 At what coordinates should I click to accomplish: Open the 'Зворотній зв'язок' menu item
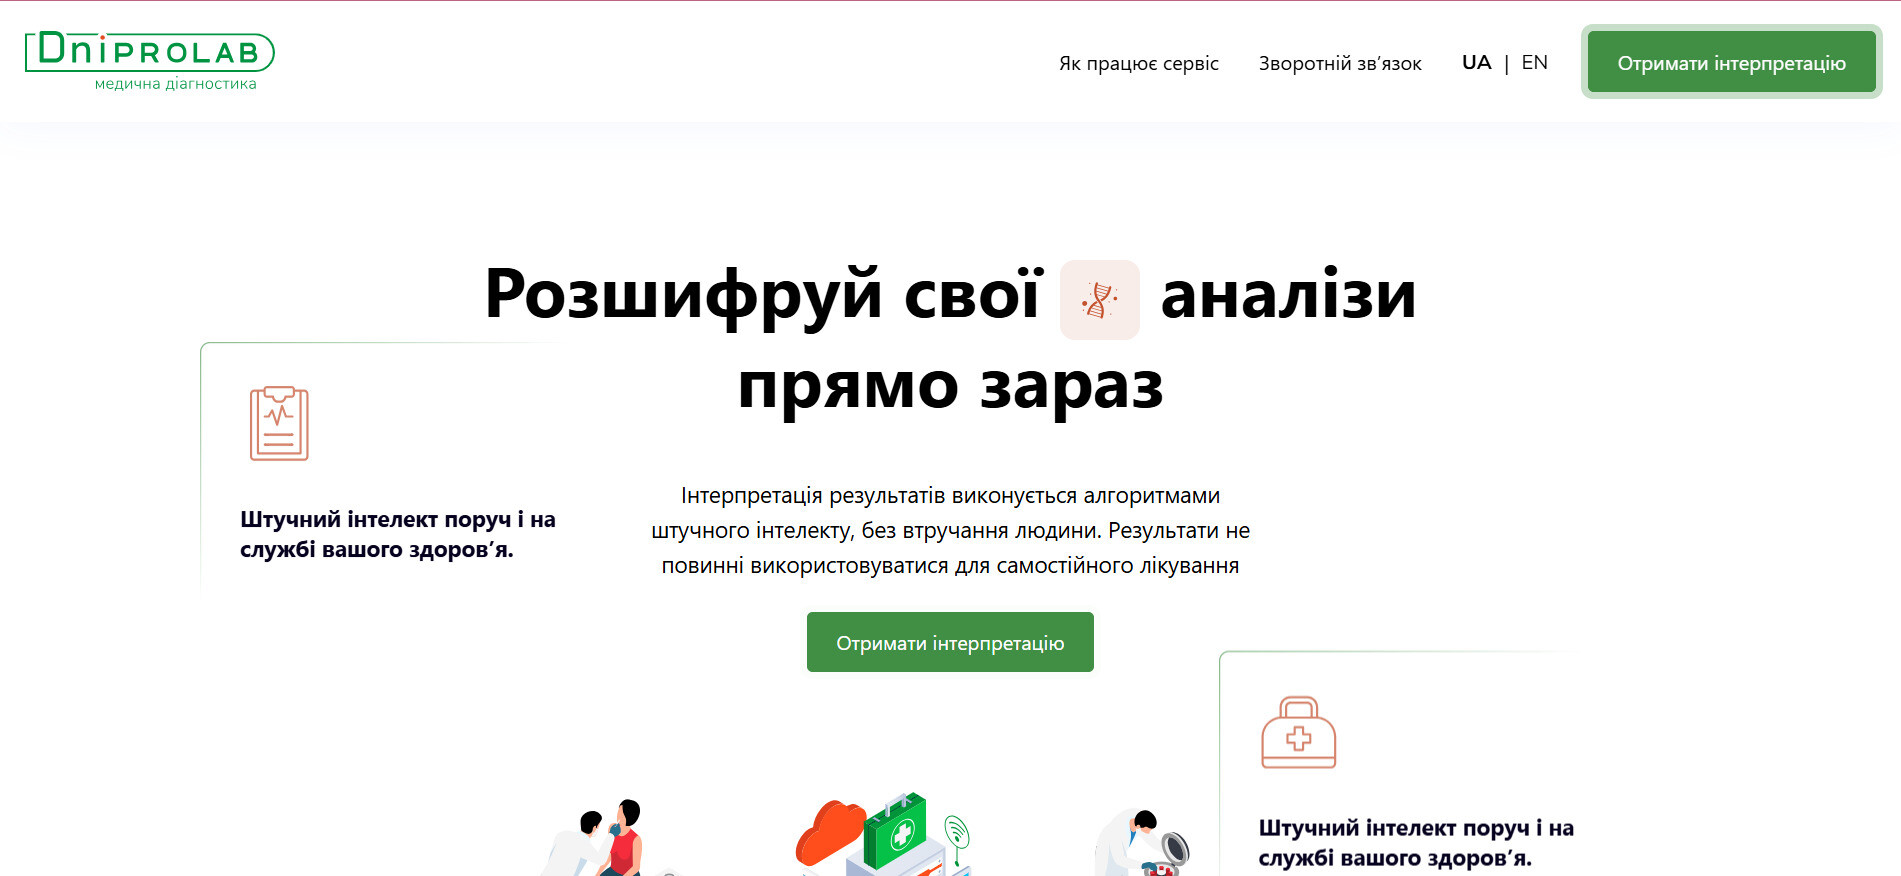point(1339,63)
